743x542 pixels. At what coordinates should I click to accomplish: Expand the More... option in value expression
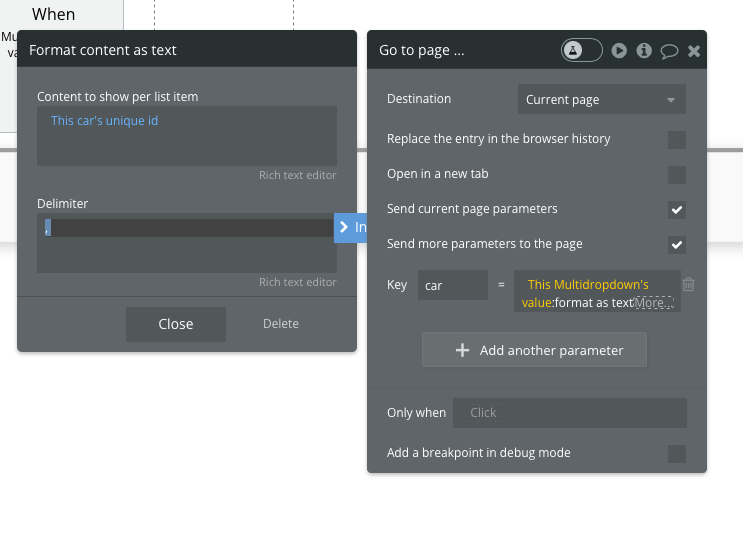(x=654, y=302)
